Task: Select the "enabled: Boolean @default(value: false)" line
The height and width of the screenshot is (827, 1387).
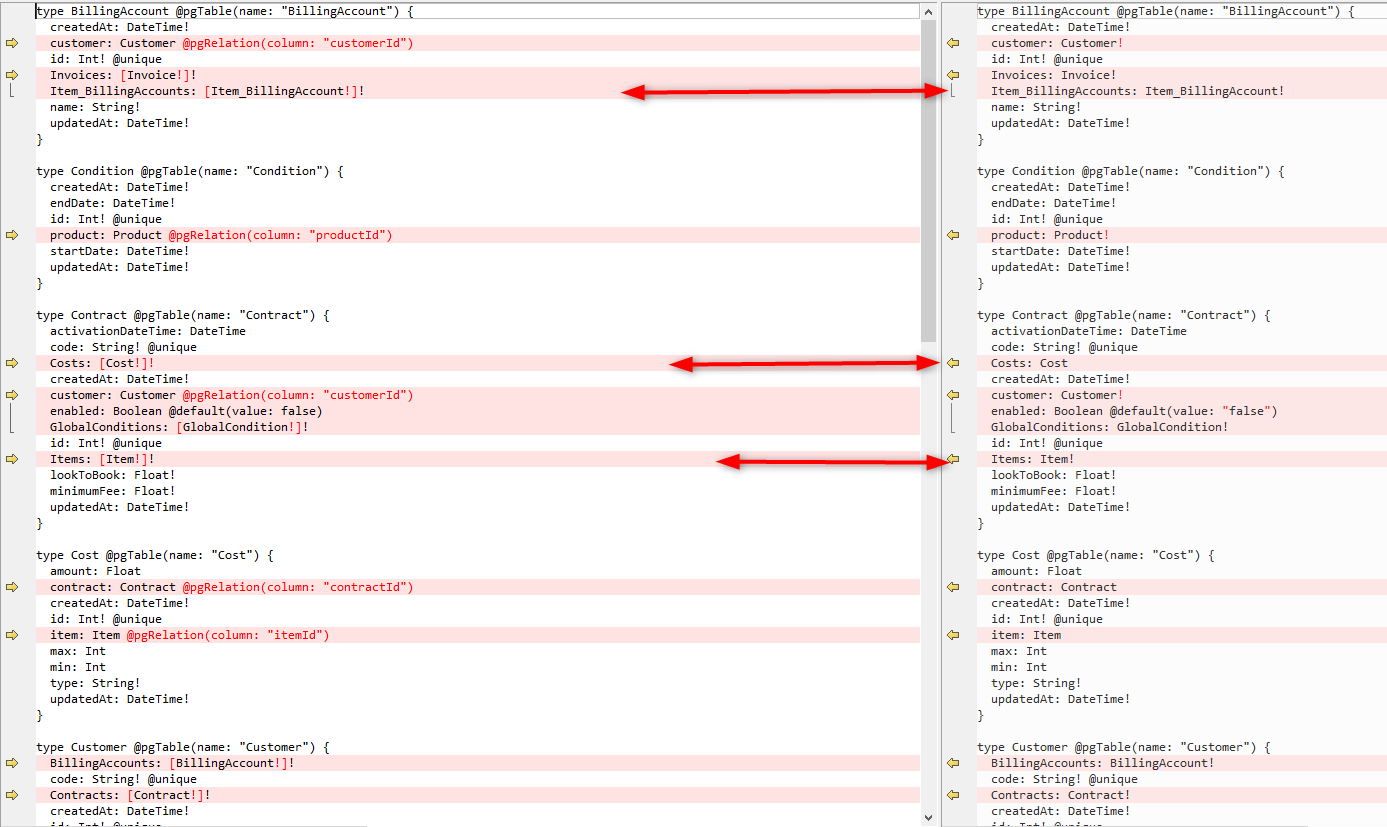Action: coord(200,410)
